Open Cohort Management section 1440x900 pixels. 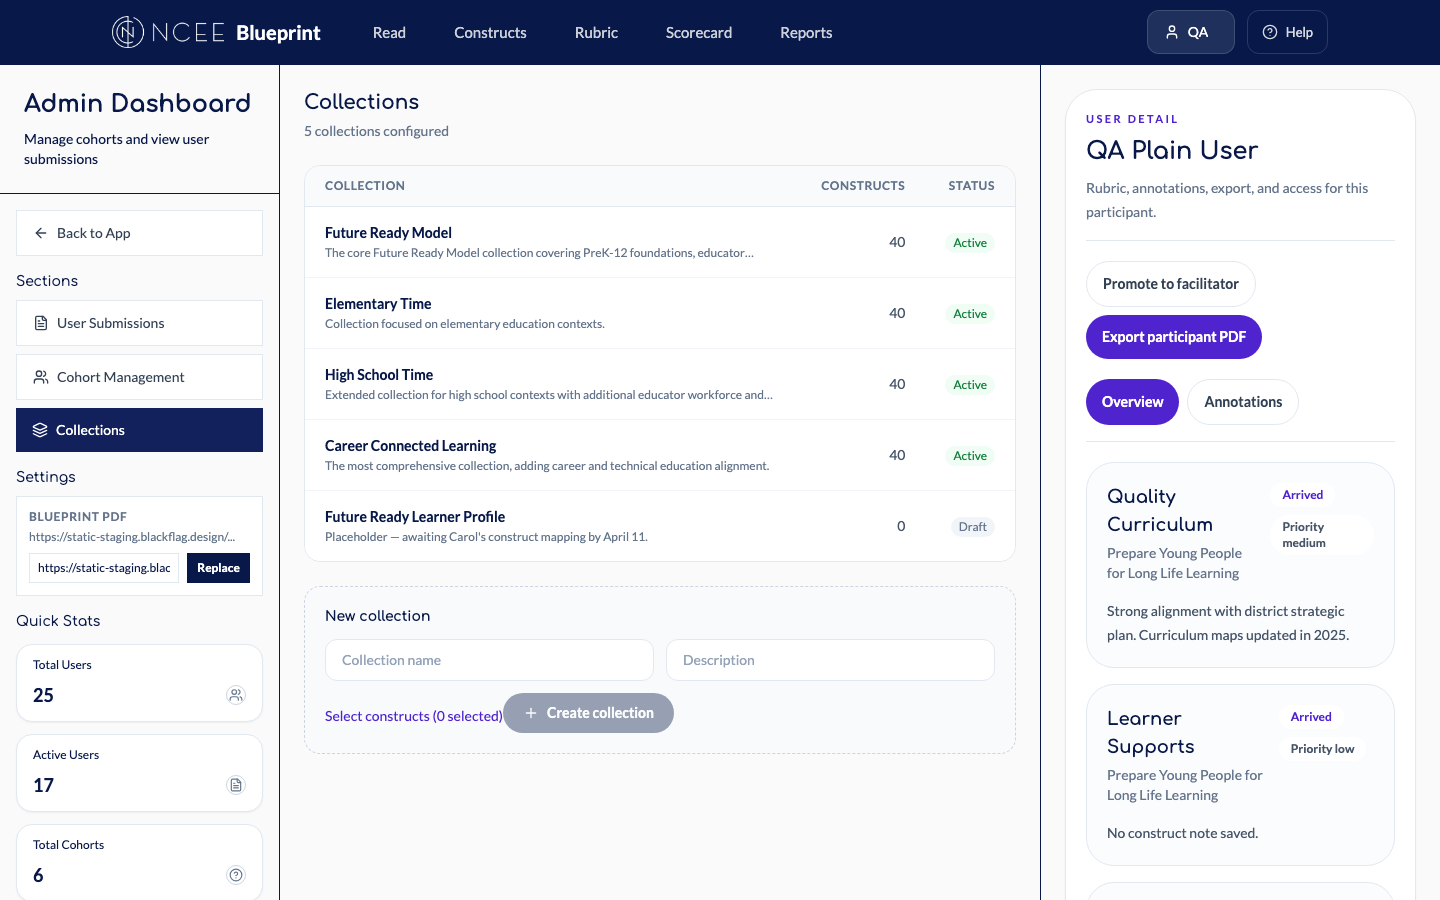pyautogui.click(x=139, y=377)
